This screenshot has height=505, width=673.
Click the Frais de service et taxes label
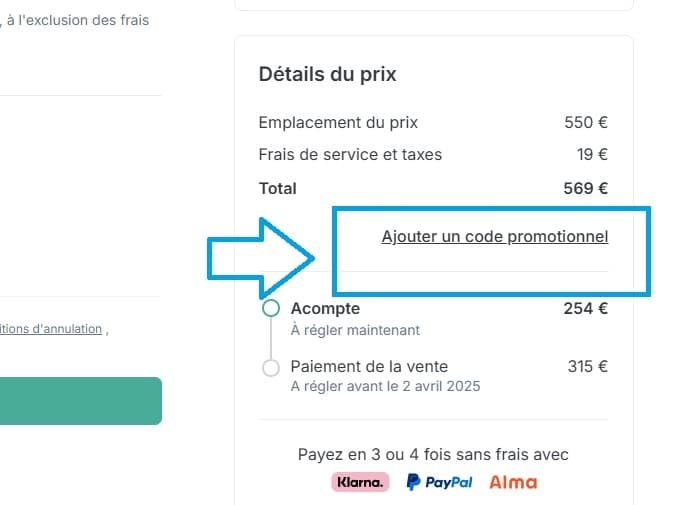350,155
